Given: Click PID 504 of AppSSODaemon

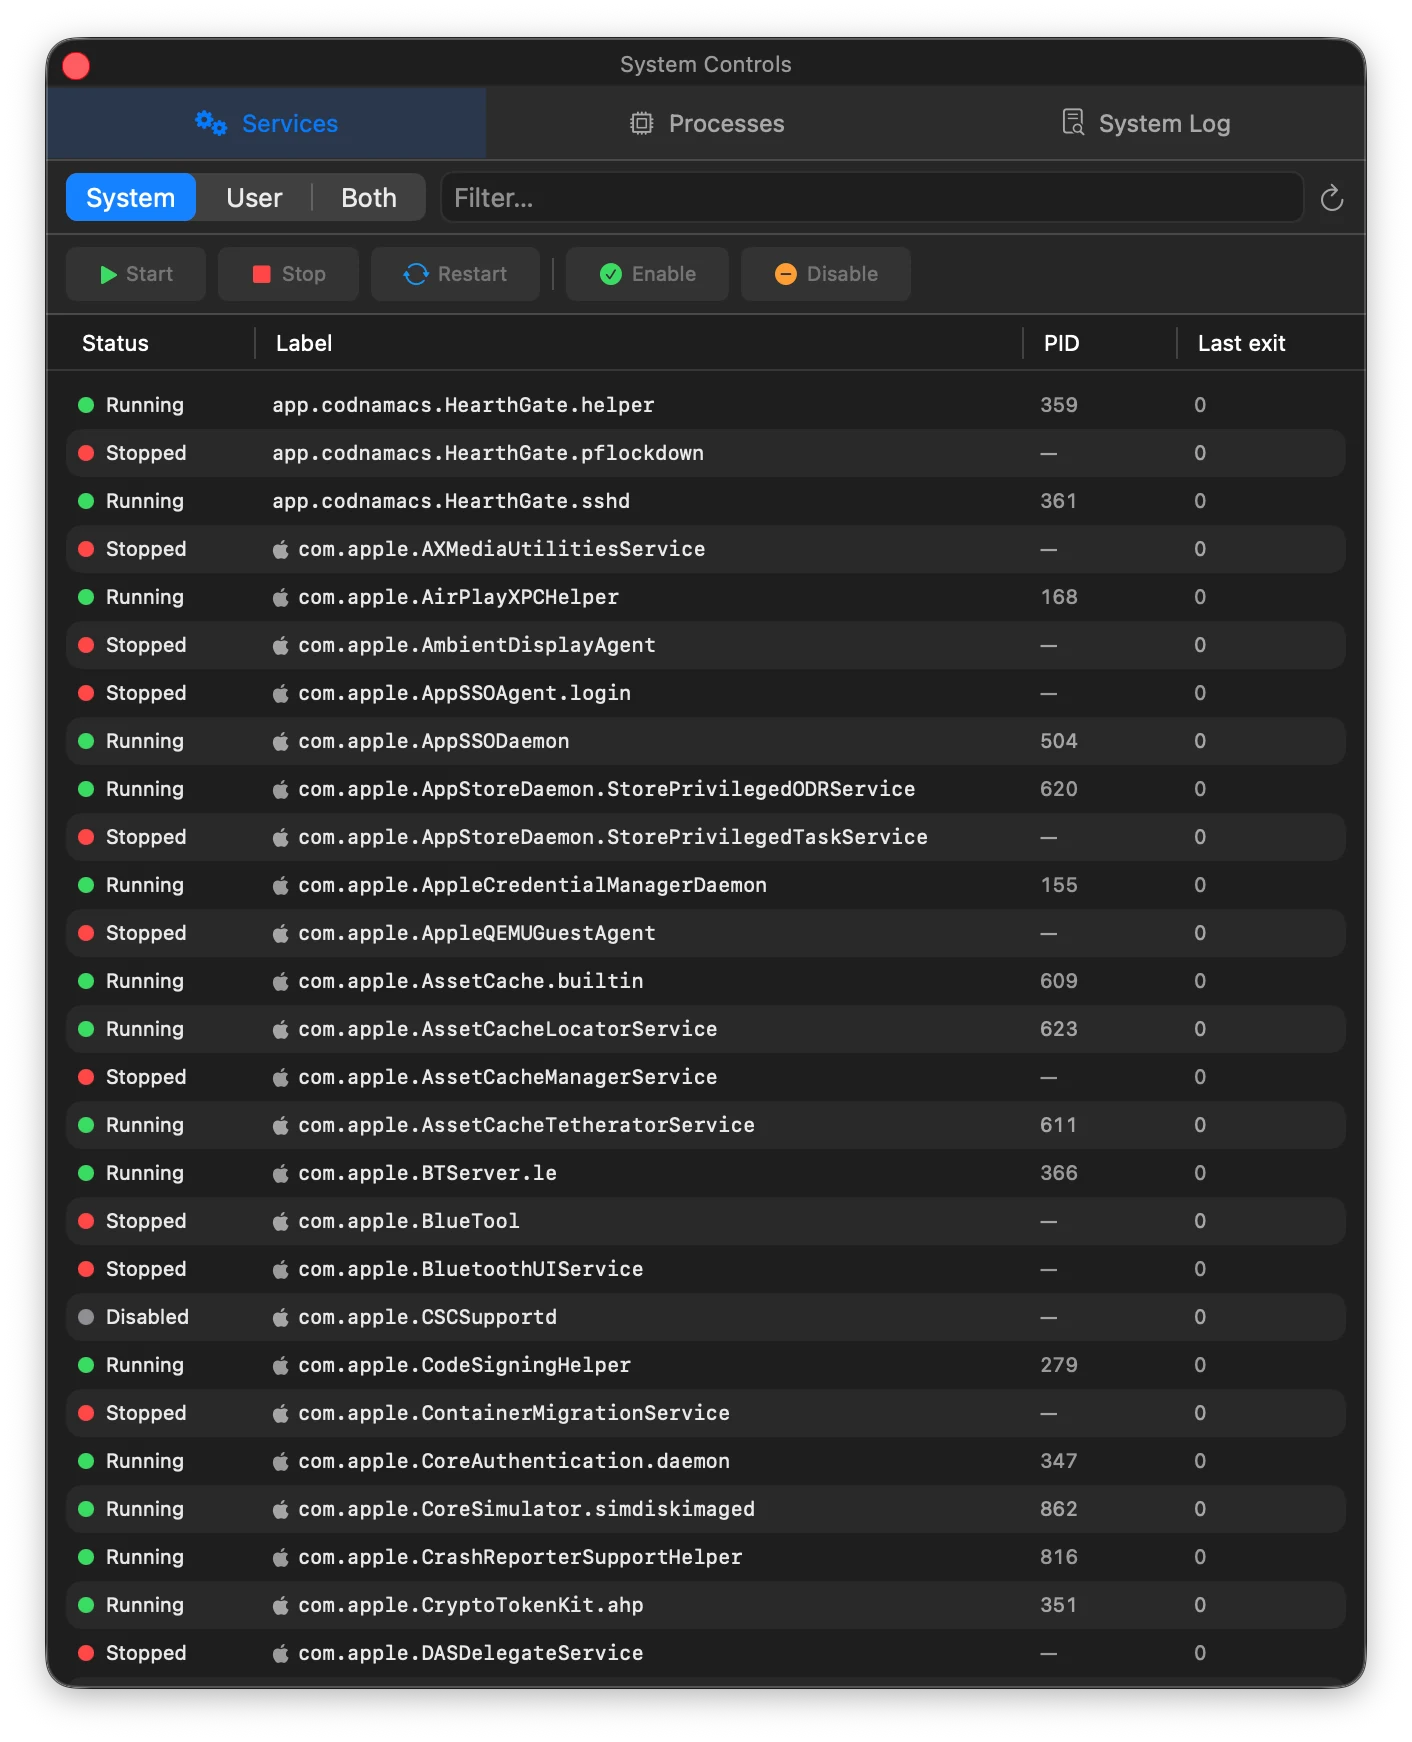Looking at the screenshot, I should [1059, 741].
